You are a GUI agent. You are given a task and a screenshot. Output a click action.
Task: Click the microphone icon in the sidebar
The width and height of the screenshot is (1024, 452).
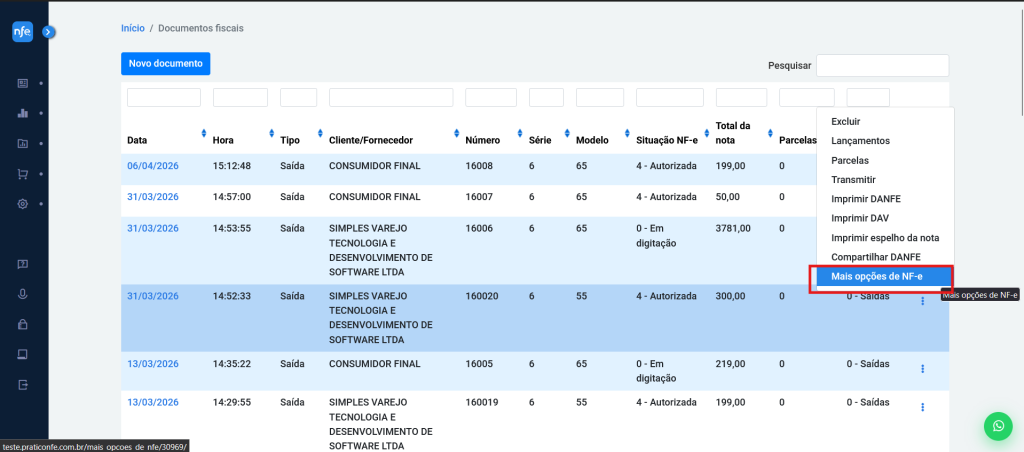[22, 294]
